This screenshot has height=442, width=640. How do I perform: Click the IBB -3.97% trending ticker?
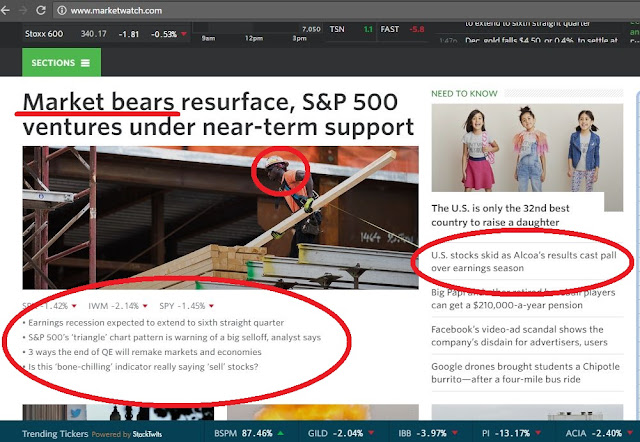coord(428,433)
